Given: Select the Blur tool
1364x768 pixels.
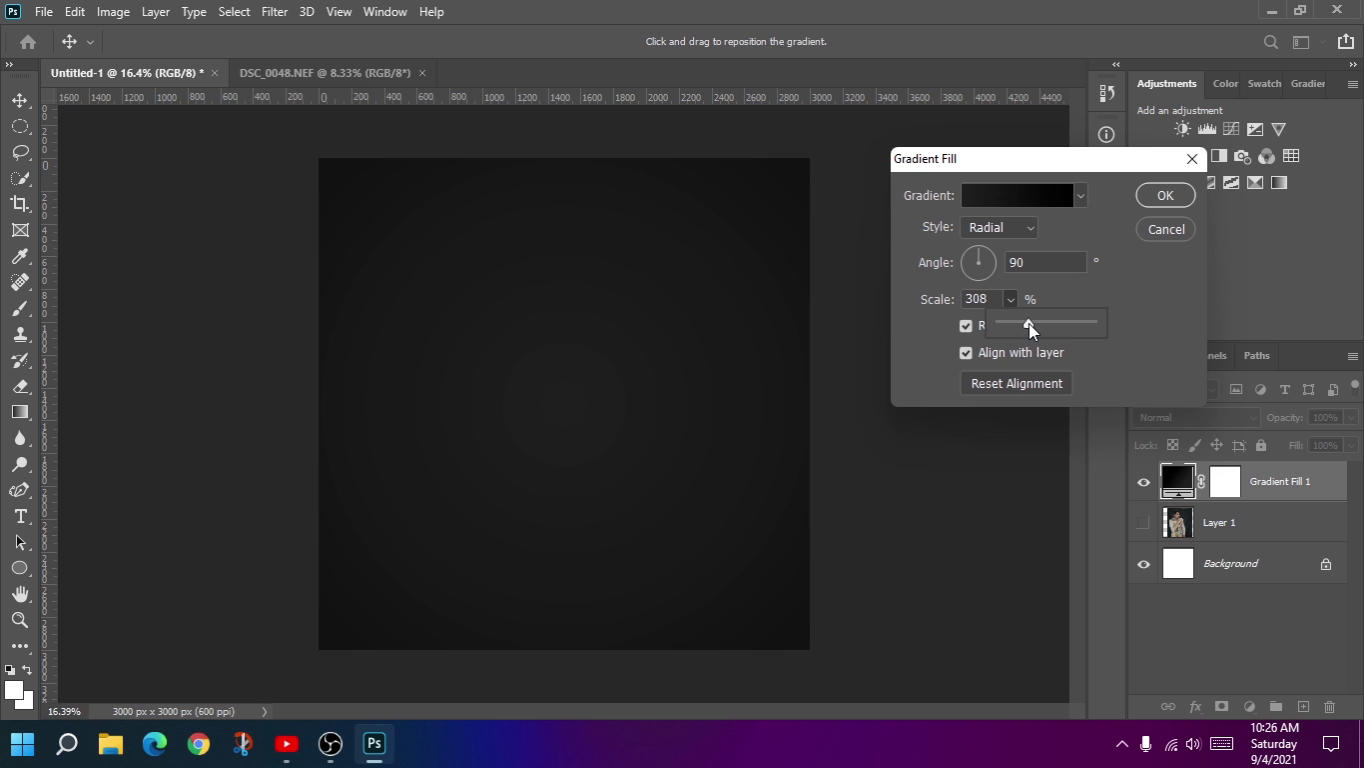Looking at the screenshot, I should (x=20, y=438).
